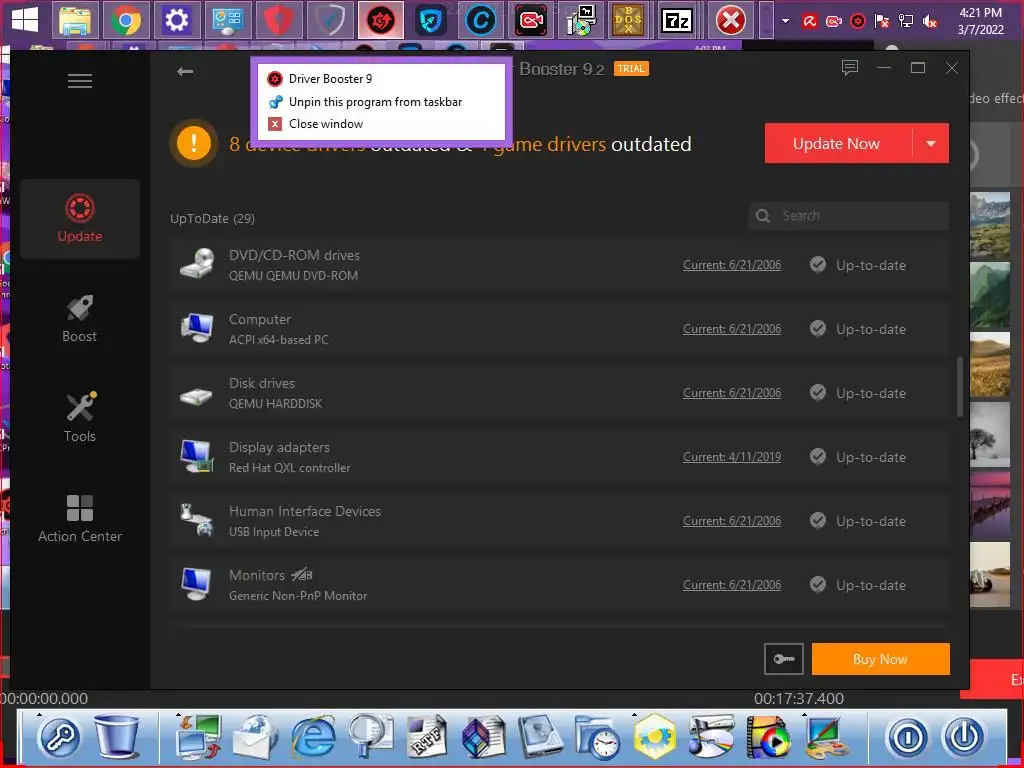Open Computer row Current: 6/21/2006 link

tap(731, 328)
